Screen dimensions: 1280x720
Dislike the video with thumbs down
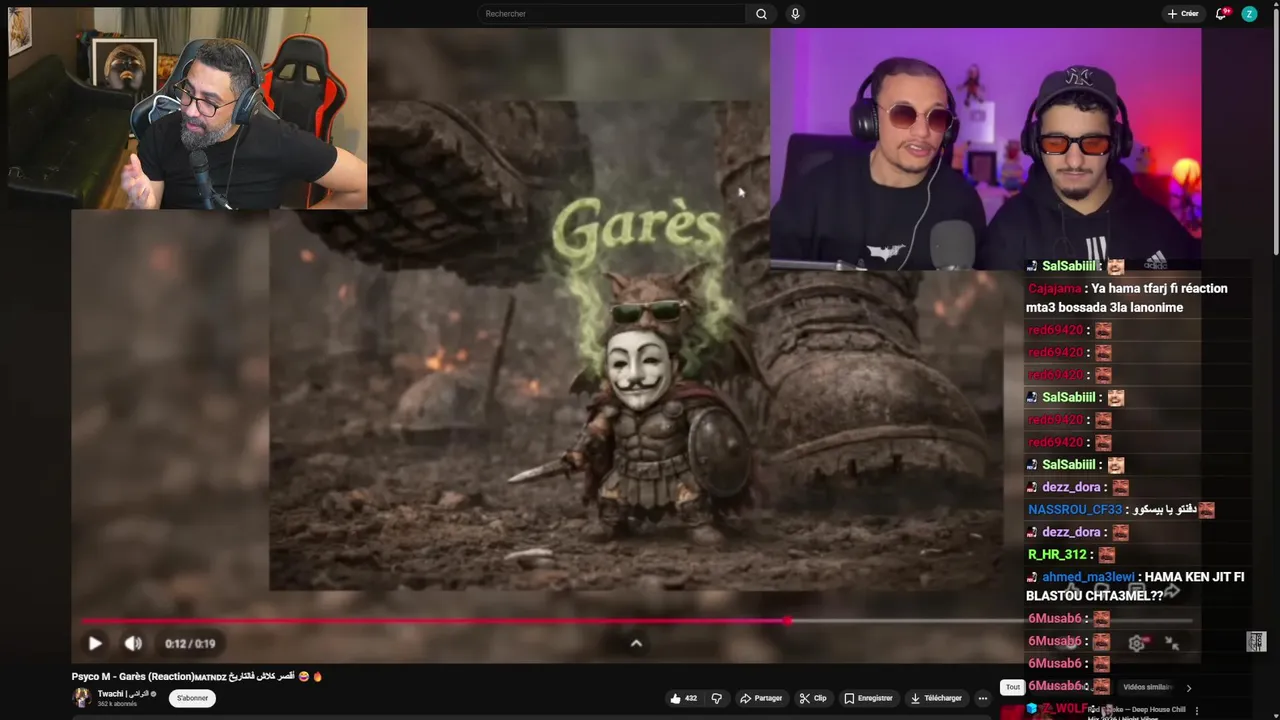tap(716, 698)
